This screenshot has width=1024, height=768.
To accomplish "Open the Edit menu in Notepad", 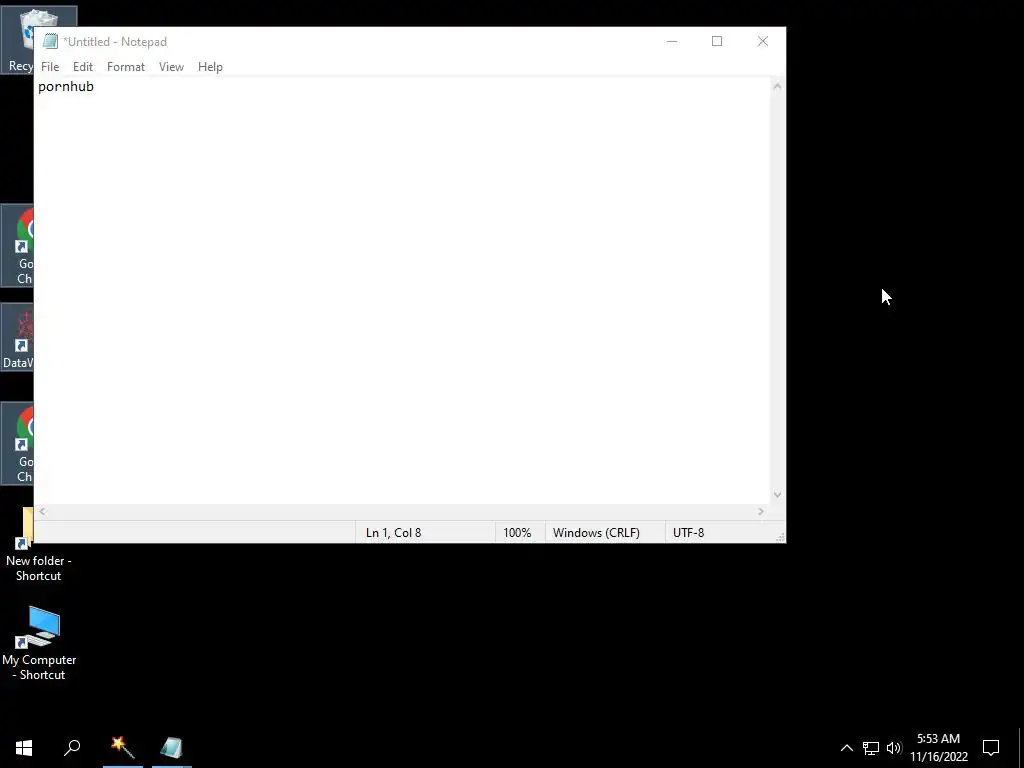I will pyautogui.click(x=82, y=67).
